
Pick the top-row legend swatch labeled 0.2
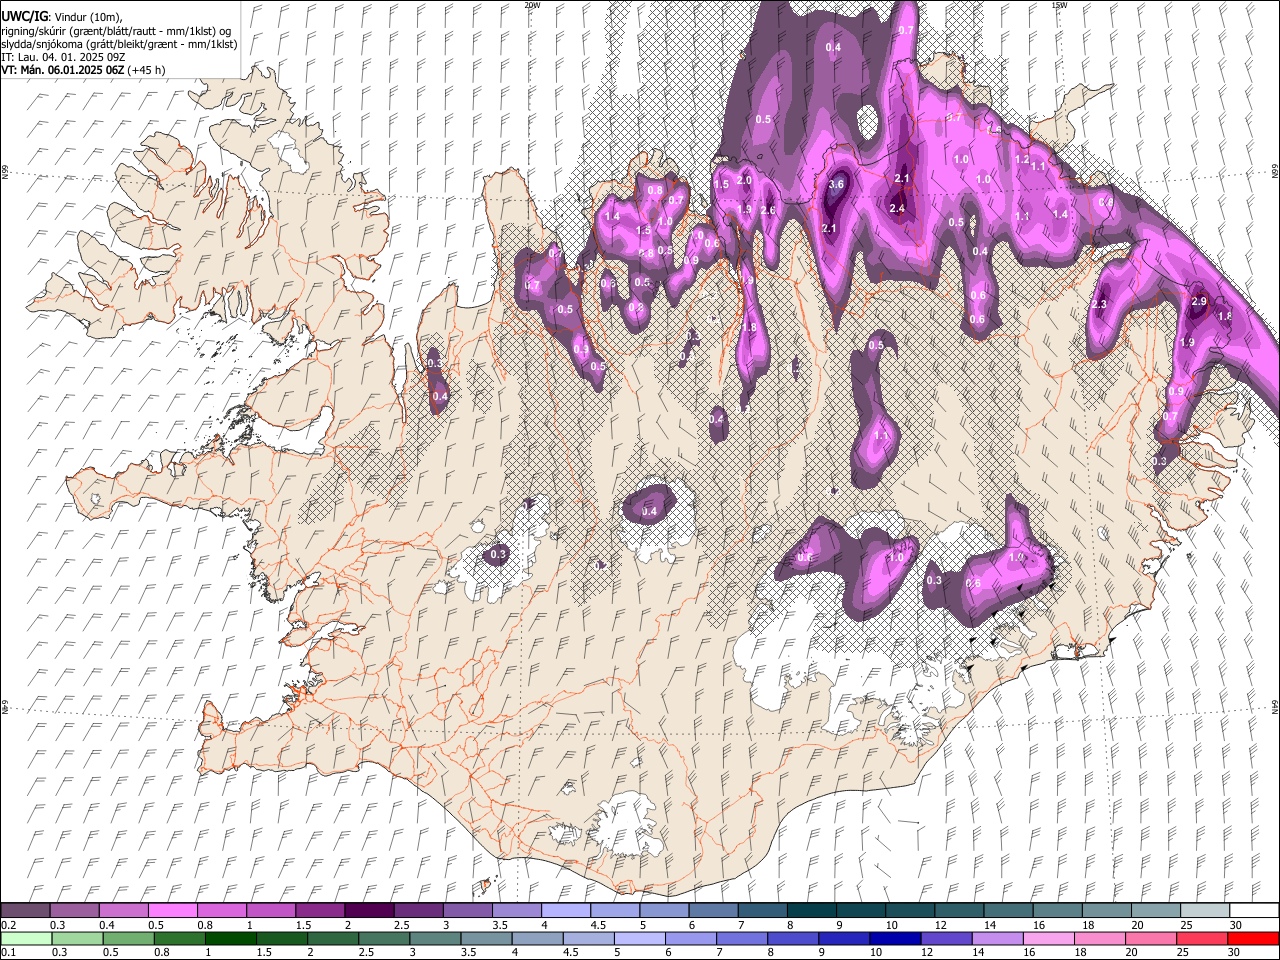click(x=25, y=911)
